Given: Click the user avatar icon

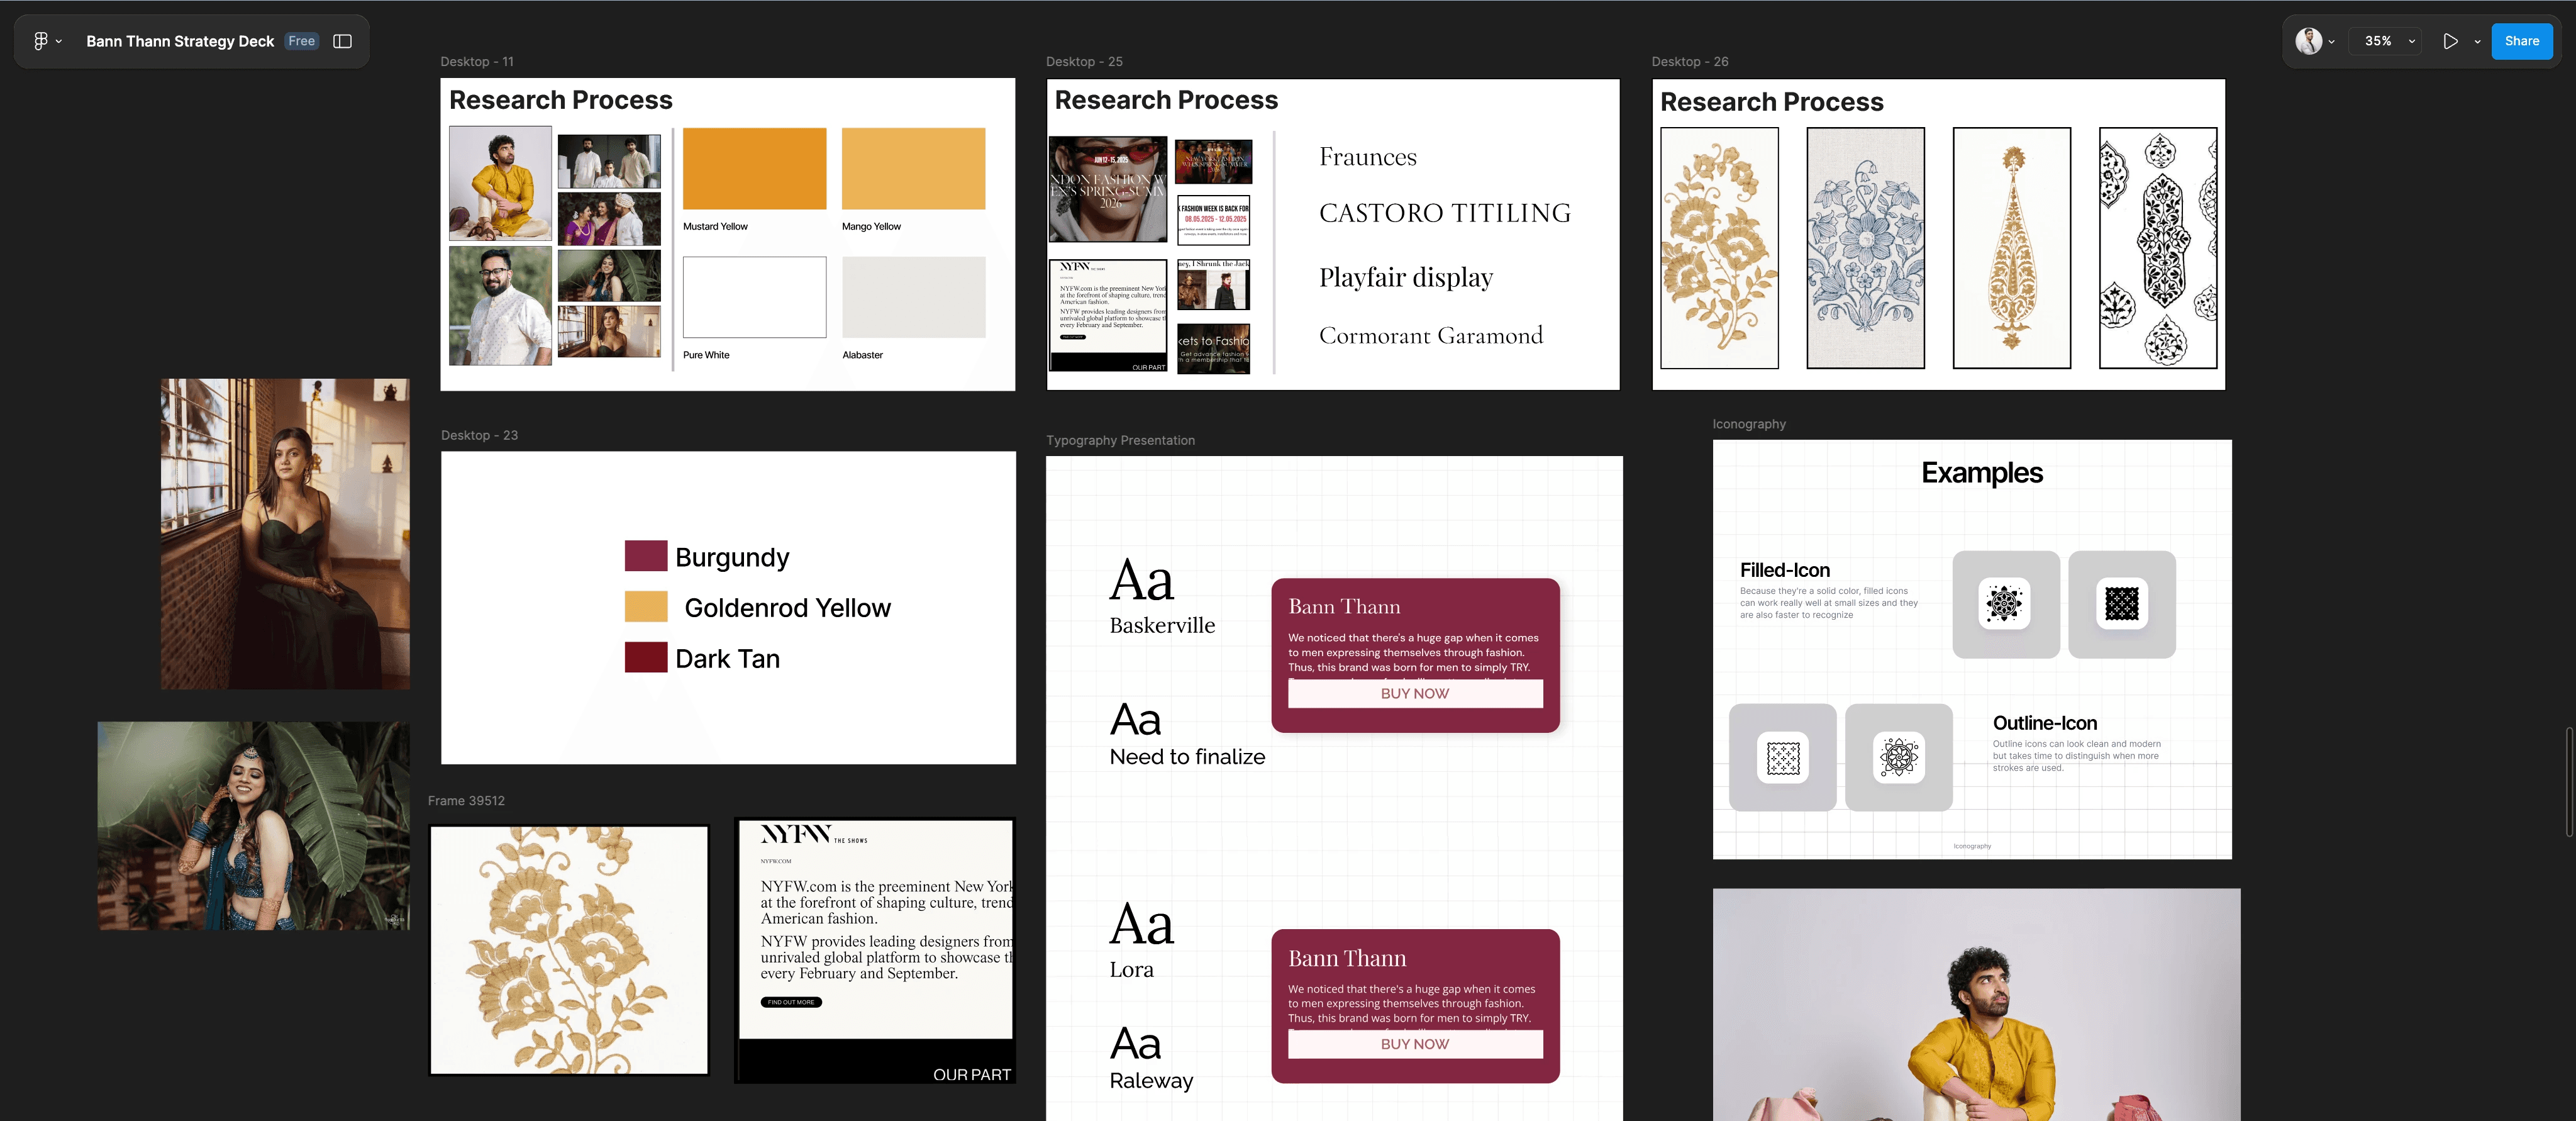Looking at the screenshot, I should (x=2308, y=41).
